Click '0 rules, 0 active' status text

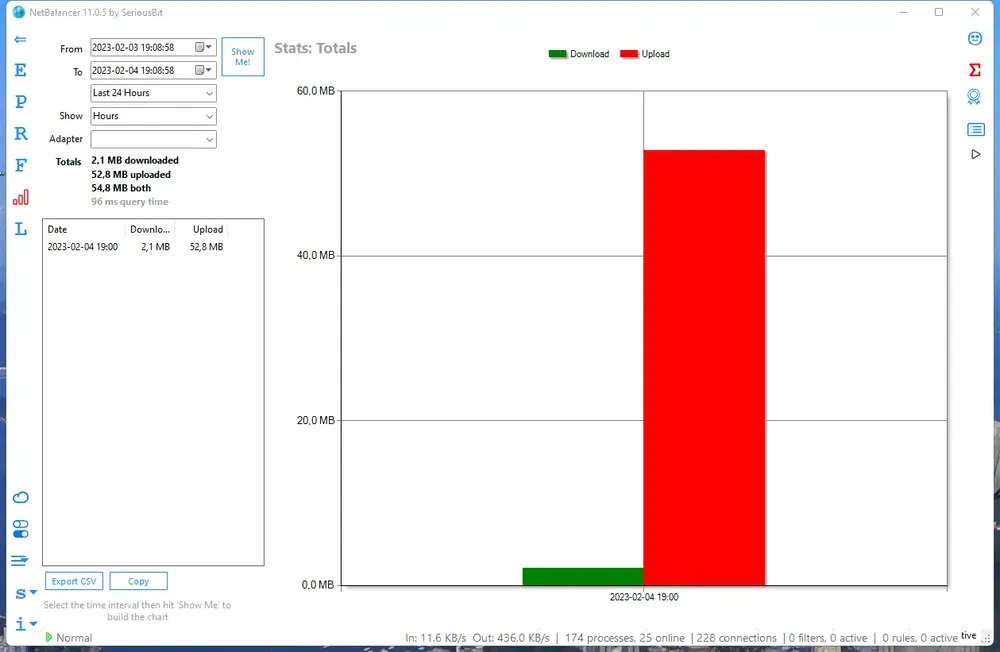pyautogui.click(x=920, y=638)
